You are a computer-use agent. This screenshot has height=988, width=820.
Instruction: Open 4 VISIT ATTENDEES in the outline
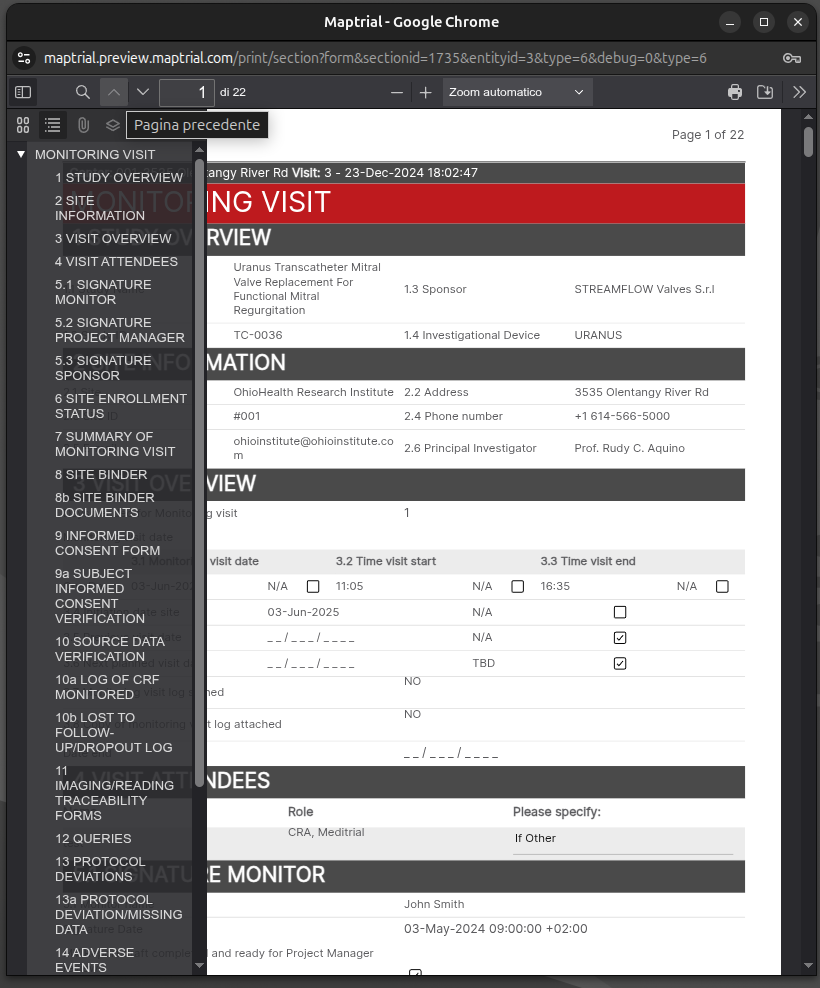(x=116, y=261)
